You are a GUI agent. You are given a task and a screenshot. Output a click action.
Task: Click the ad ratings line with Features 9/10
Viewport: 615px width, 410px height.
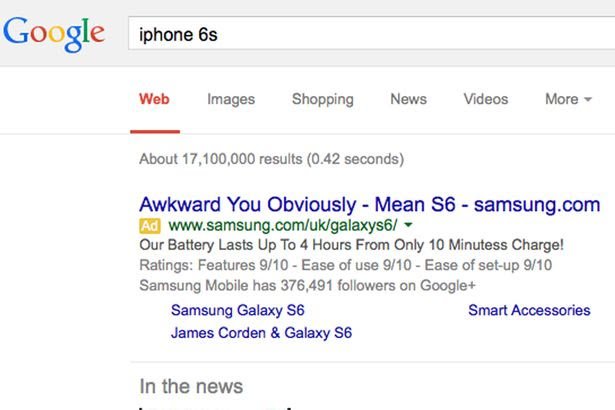coord(346,265)
